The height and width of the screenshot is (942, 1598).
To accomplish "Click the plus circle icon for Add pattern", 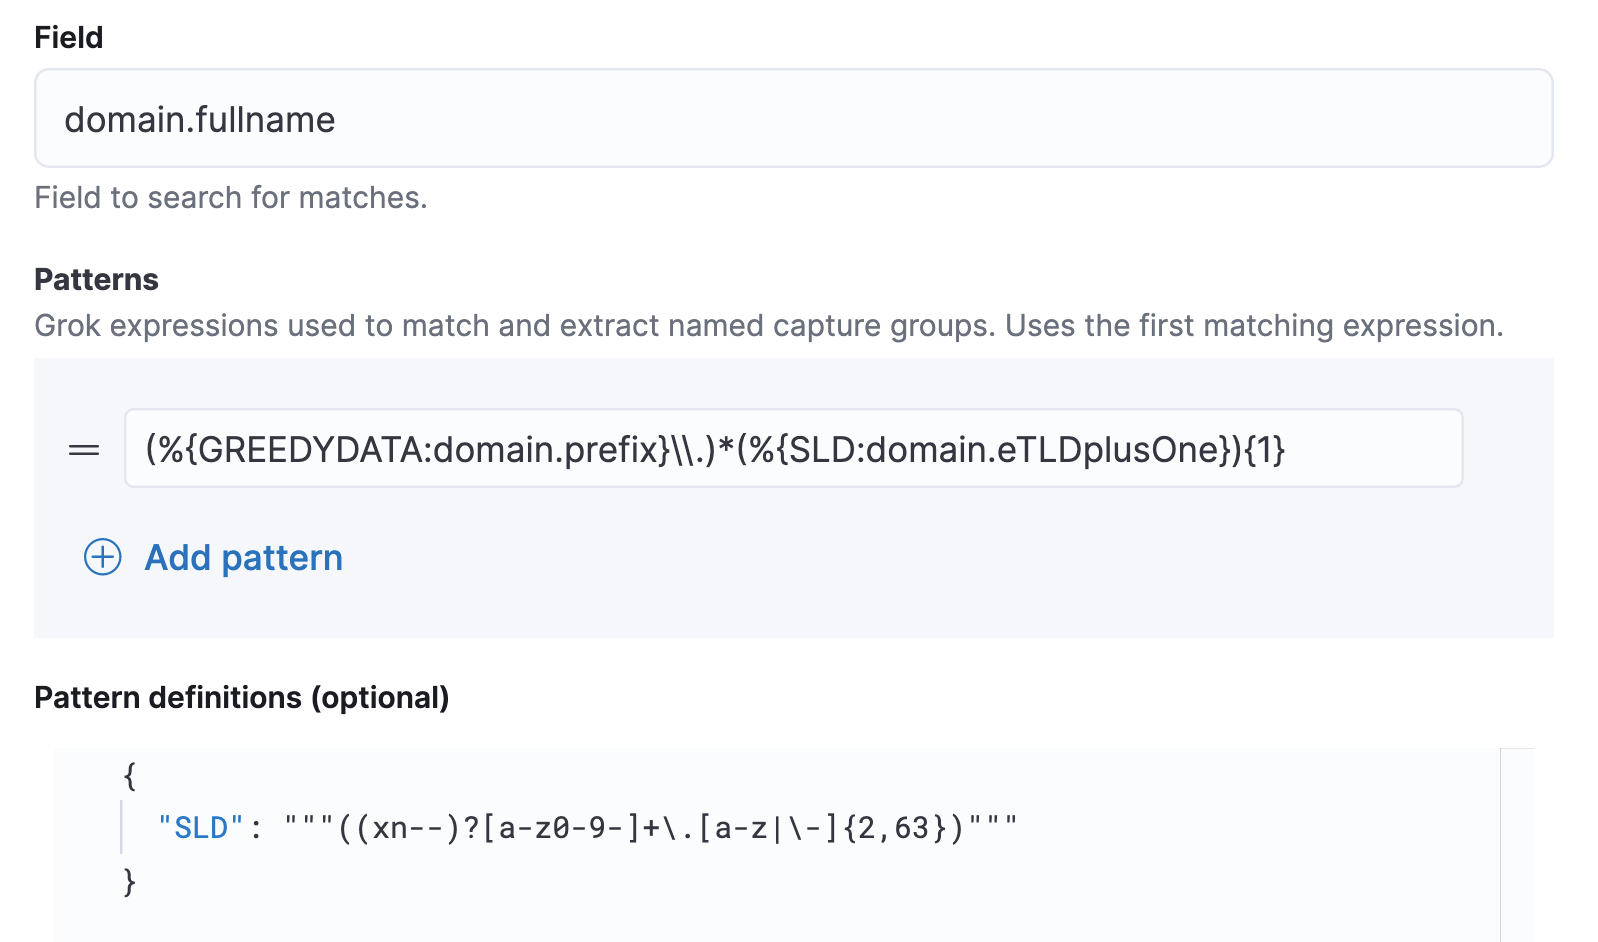I will (x=102, y=557).
